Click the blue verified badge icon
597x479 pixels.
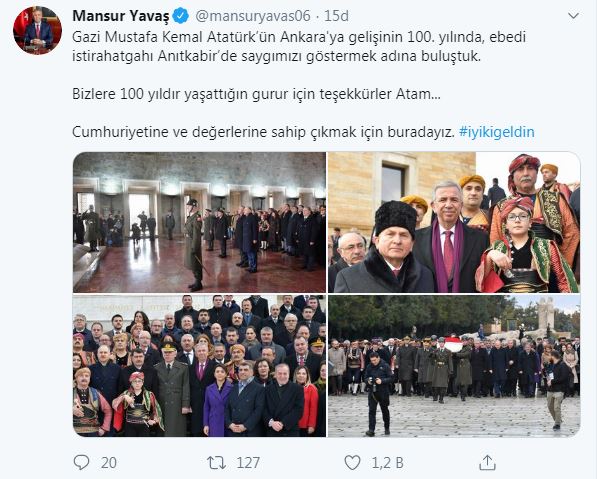[x=181, y=16]
